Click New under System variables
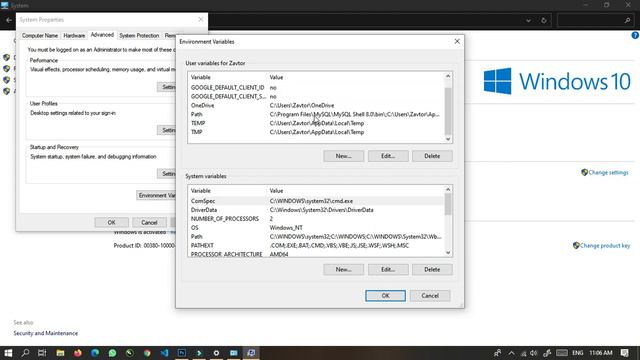Viewport: 640px width, 360px height. 343,269
